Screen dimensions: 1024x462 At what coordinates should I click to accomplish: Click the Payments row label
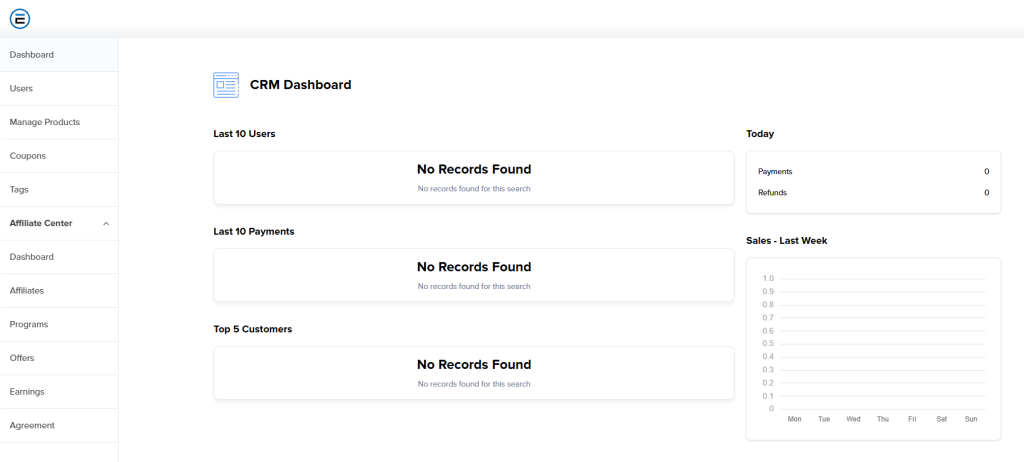tap(775, 172)
